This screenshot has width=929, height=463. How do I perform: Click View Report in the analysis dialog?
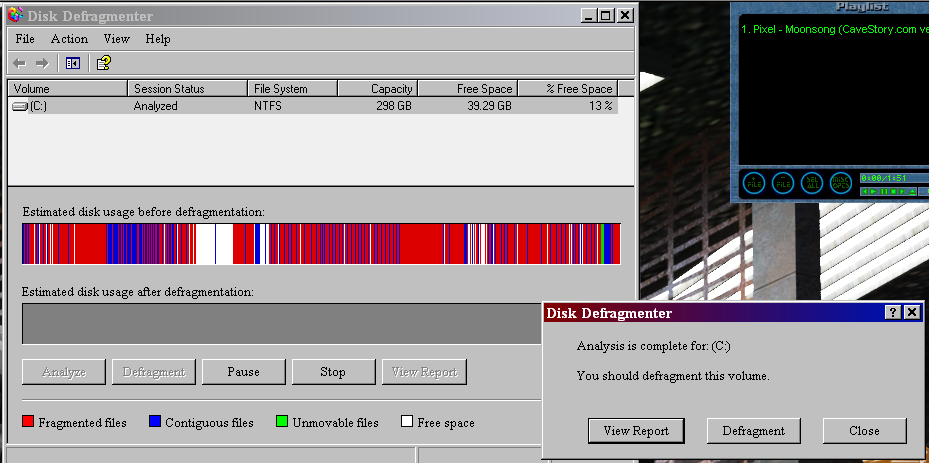point(636,431)
